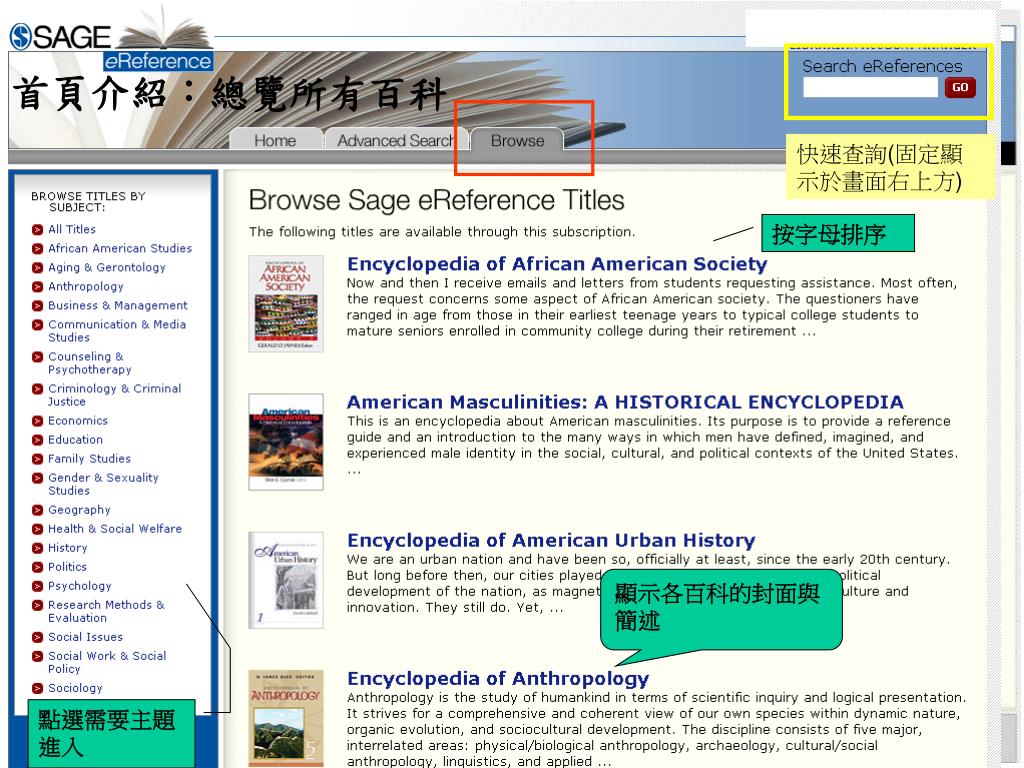Click the red arrow bullet beside History
The height and width of the screenshot is (768, 1024).
37,547
